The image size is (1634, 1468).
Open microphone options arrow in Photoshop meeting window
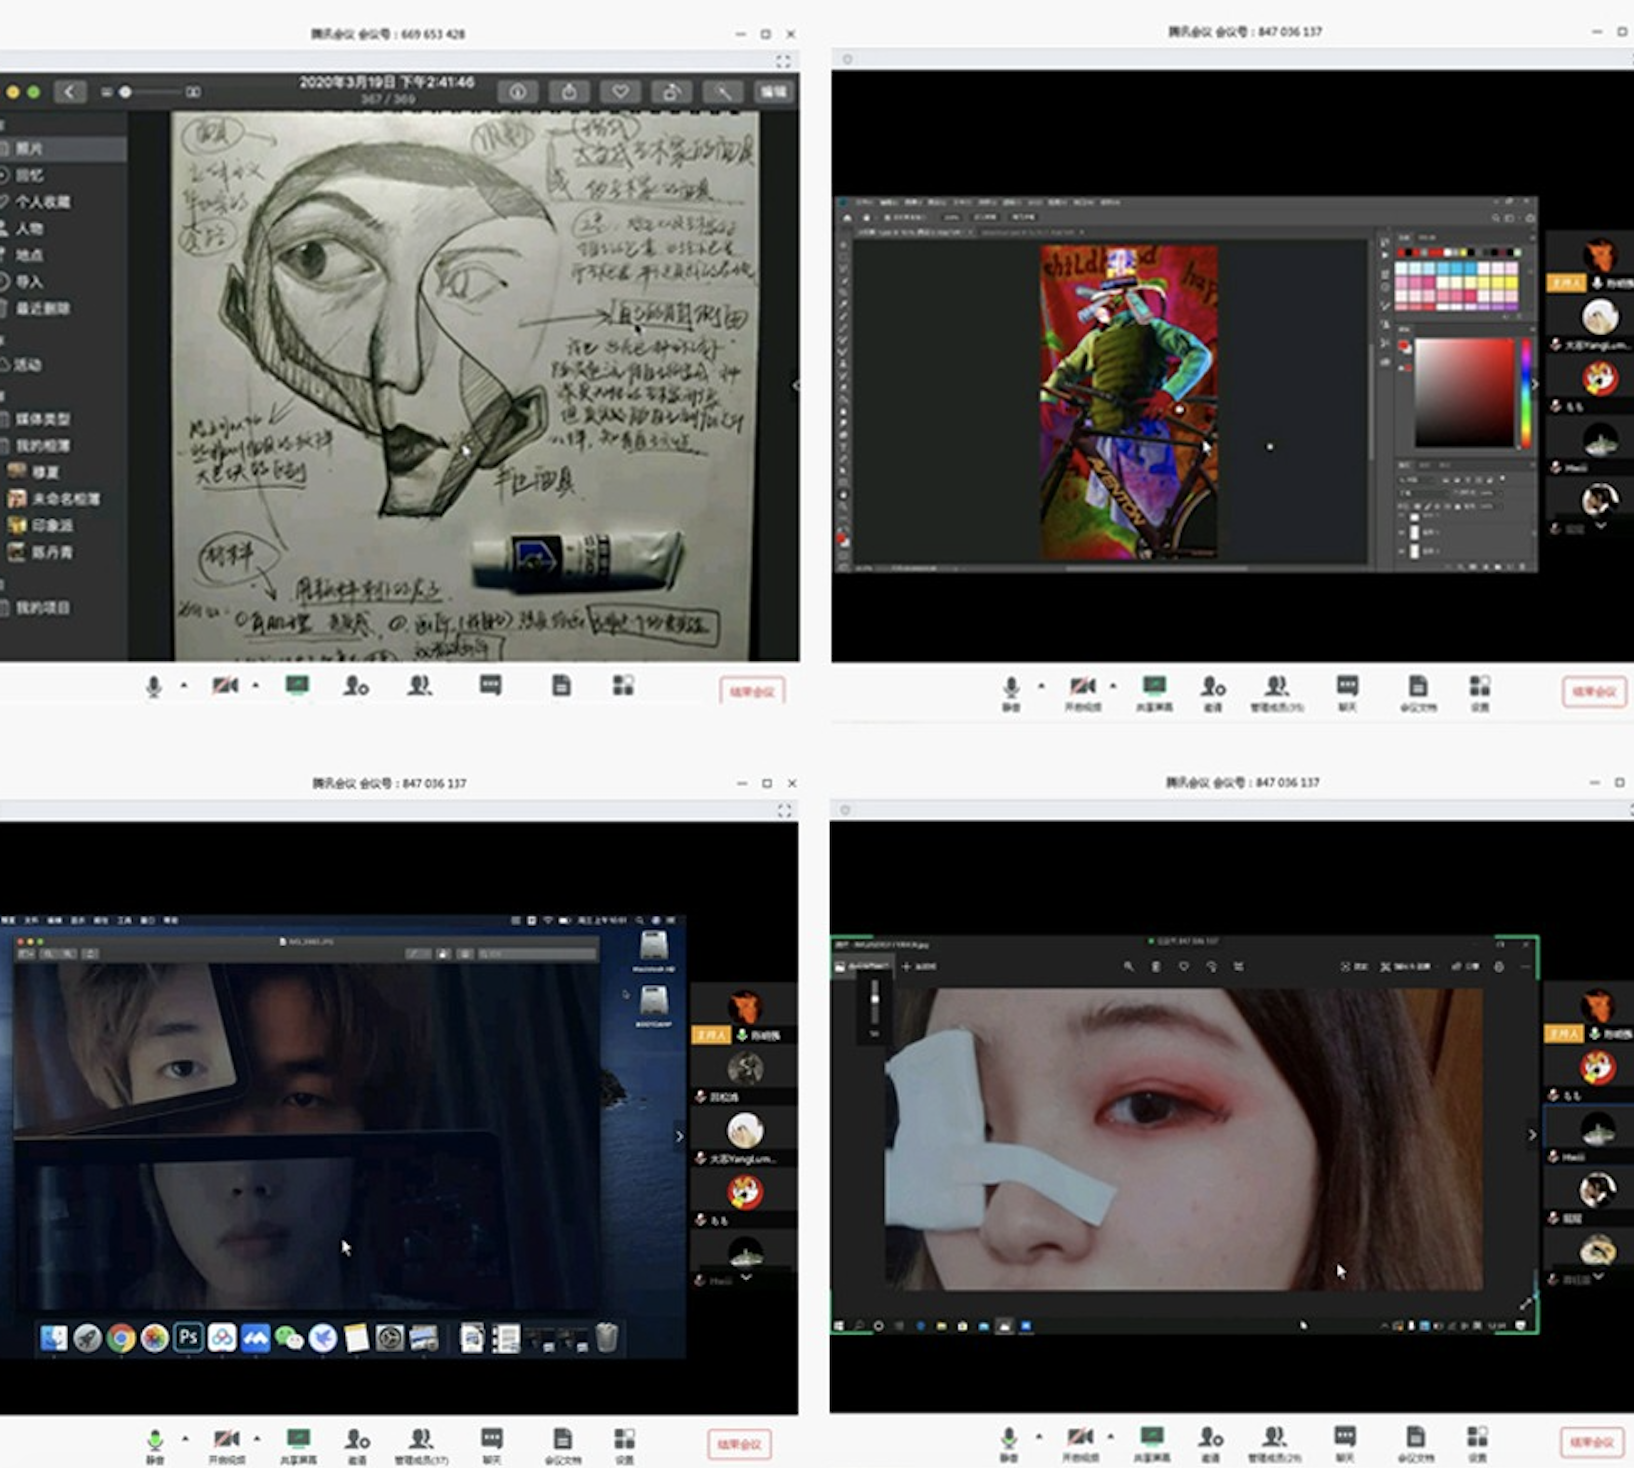tap(1041, 686)
